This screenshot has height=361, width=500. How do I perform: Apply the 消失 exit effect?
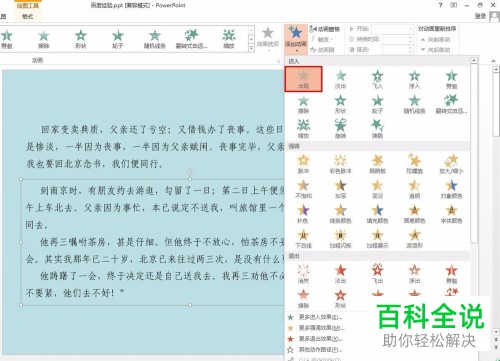click(303, 274)
